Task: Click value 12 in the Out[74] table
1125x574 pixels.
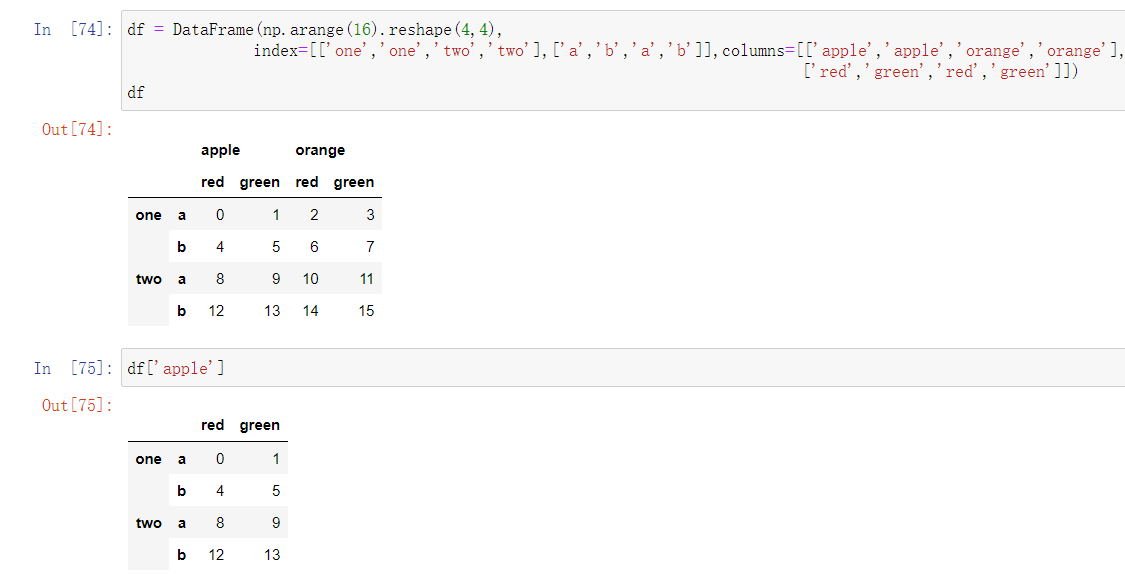Action: coord(216,311)
